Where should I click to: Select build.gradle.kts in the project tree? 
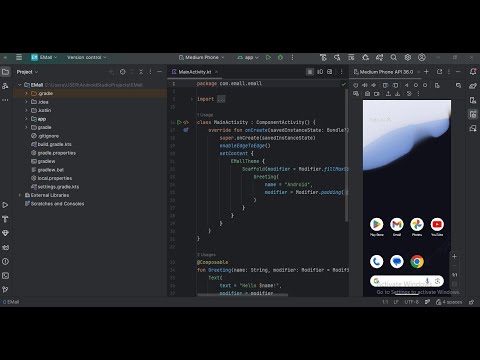54,144
